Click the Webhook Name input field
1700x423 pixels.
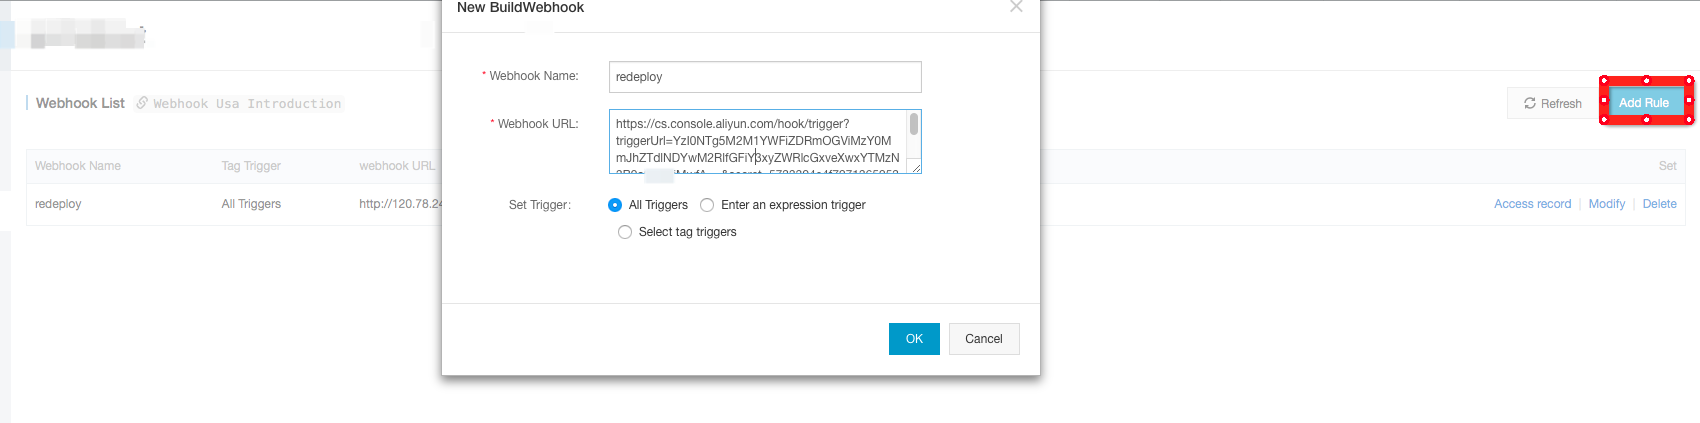point(765,77)
